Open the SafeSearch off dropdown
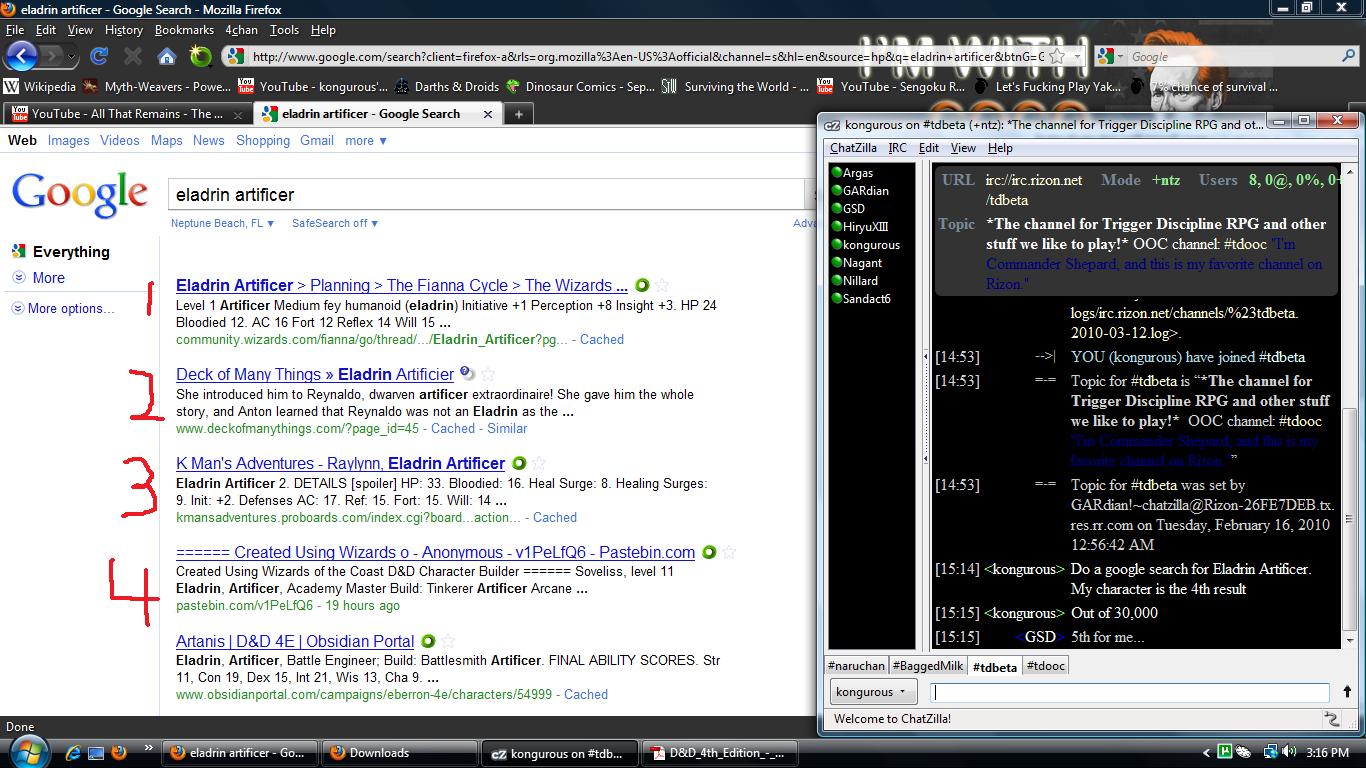This screenshot has height=768, width=1366. pyautogui.click(x=335, y=223)
